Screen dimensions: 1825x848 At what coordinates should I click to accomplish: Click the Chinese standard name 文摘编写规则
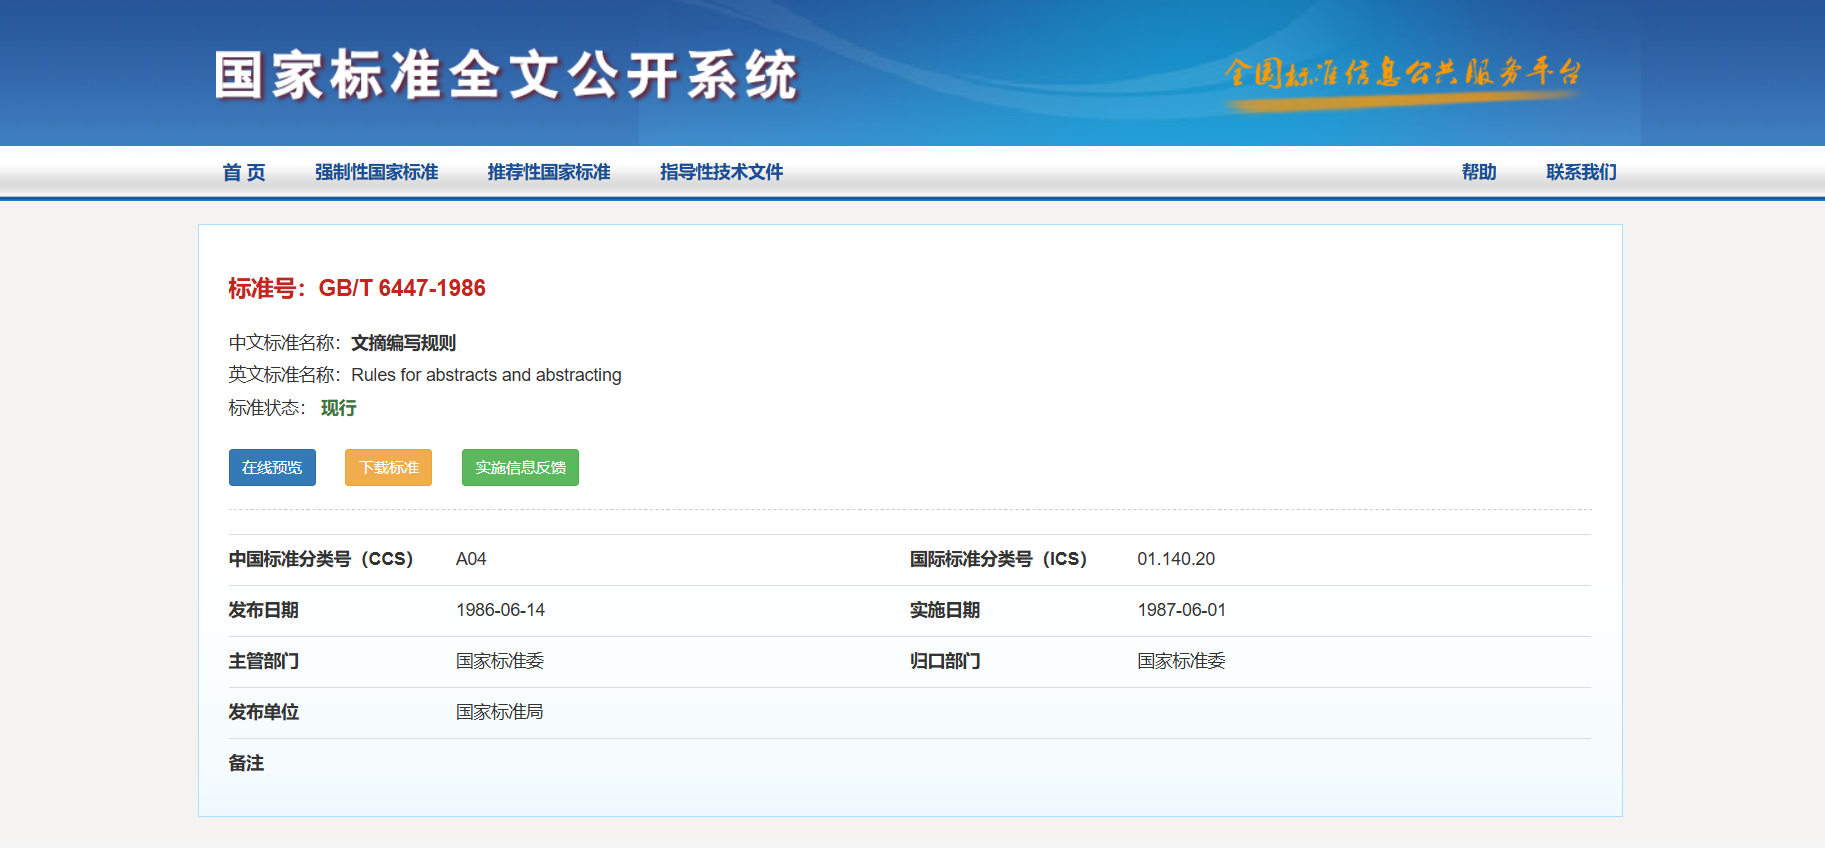tap(403, 343)
